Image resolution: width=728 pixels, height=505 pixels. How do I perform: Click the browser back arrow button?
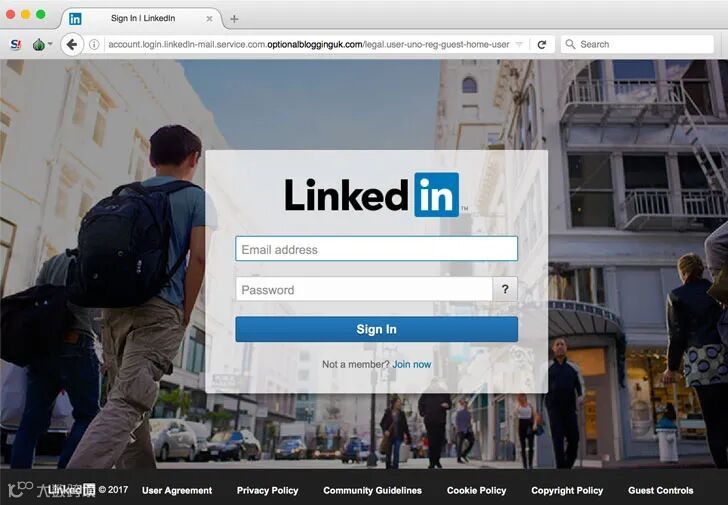tap(72, 45)
